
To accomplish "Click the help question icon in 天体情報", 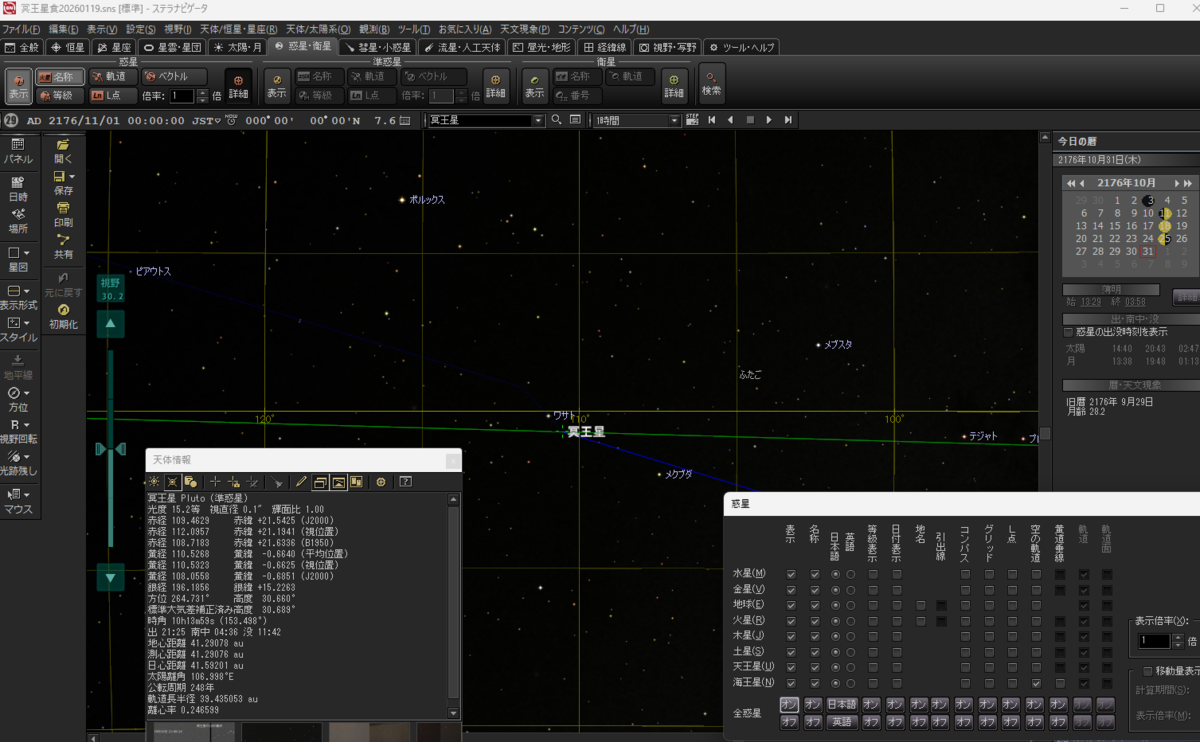I will (406, 482).
